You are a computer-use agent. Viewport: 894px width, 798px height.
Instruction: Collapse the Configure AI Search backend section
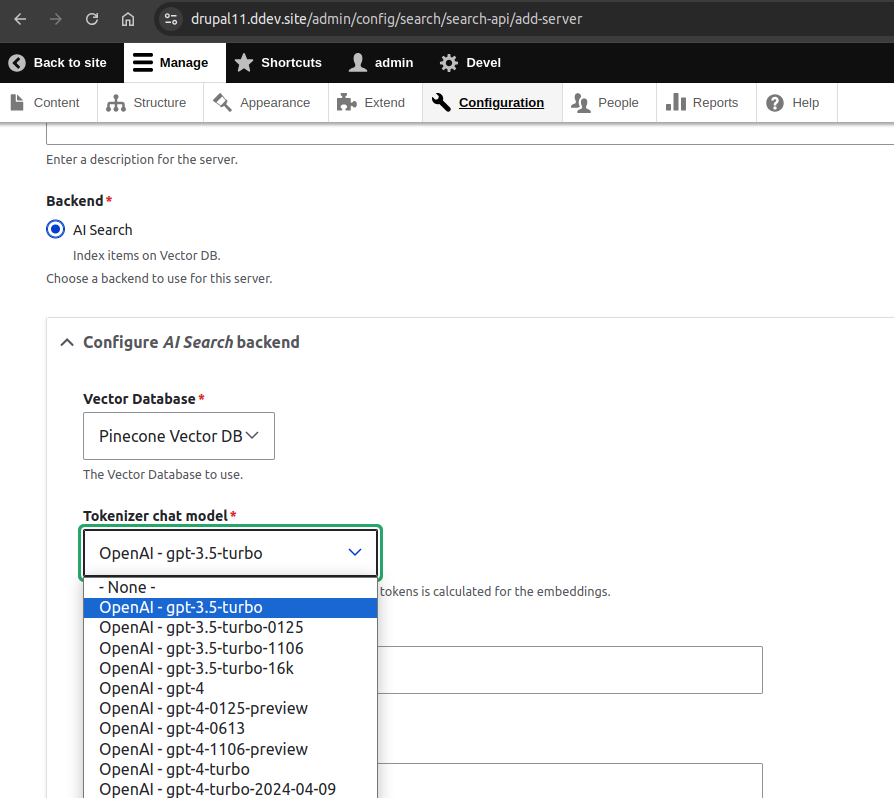[x=67, y=341]
